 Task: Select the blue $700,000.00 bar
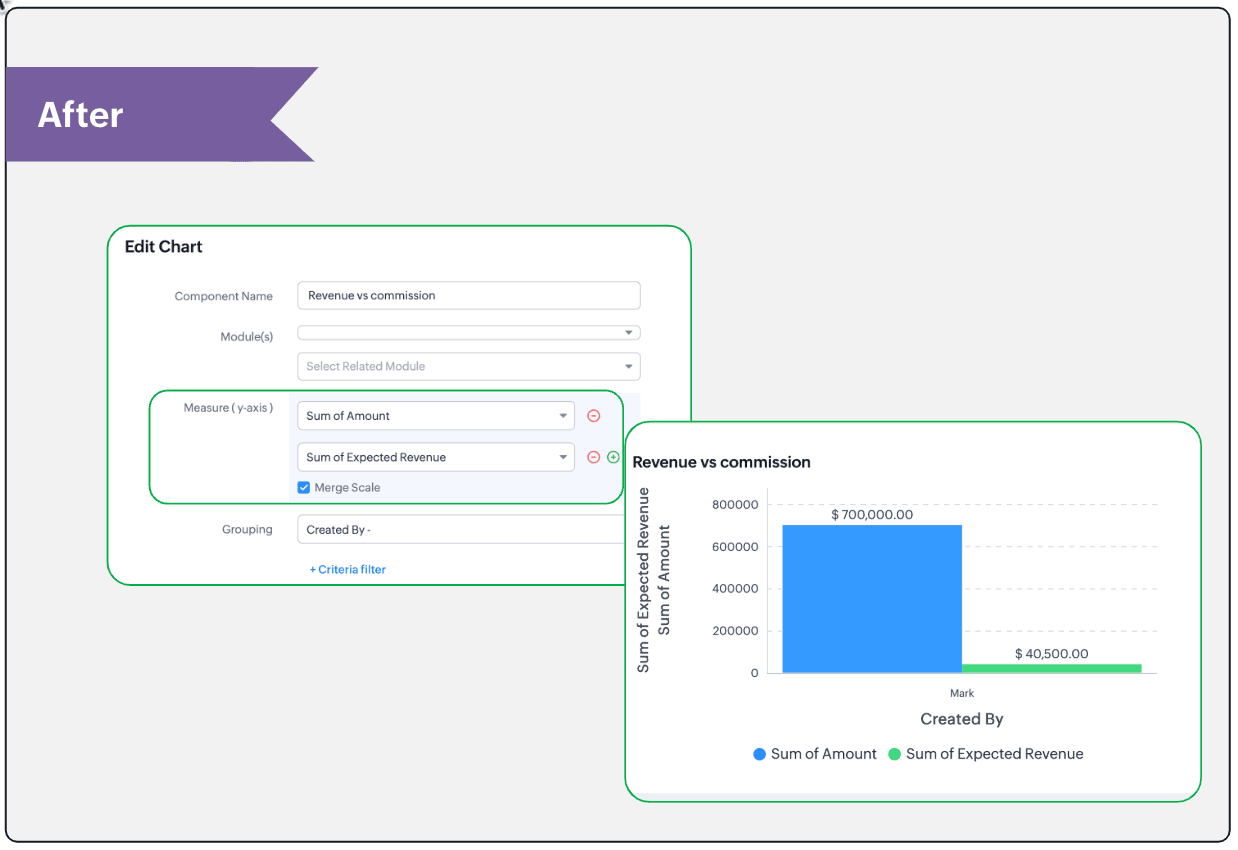[871, 600]
